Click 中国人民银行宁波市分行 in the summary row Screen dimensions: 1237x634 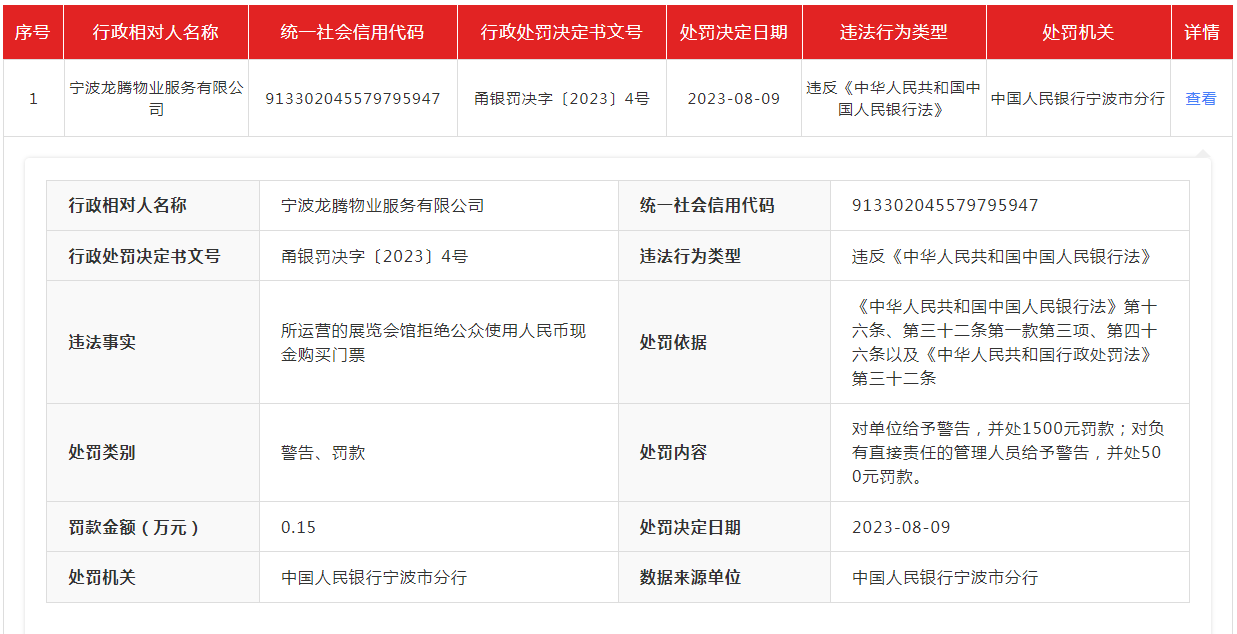1078,99
